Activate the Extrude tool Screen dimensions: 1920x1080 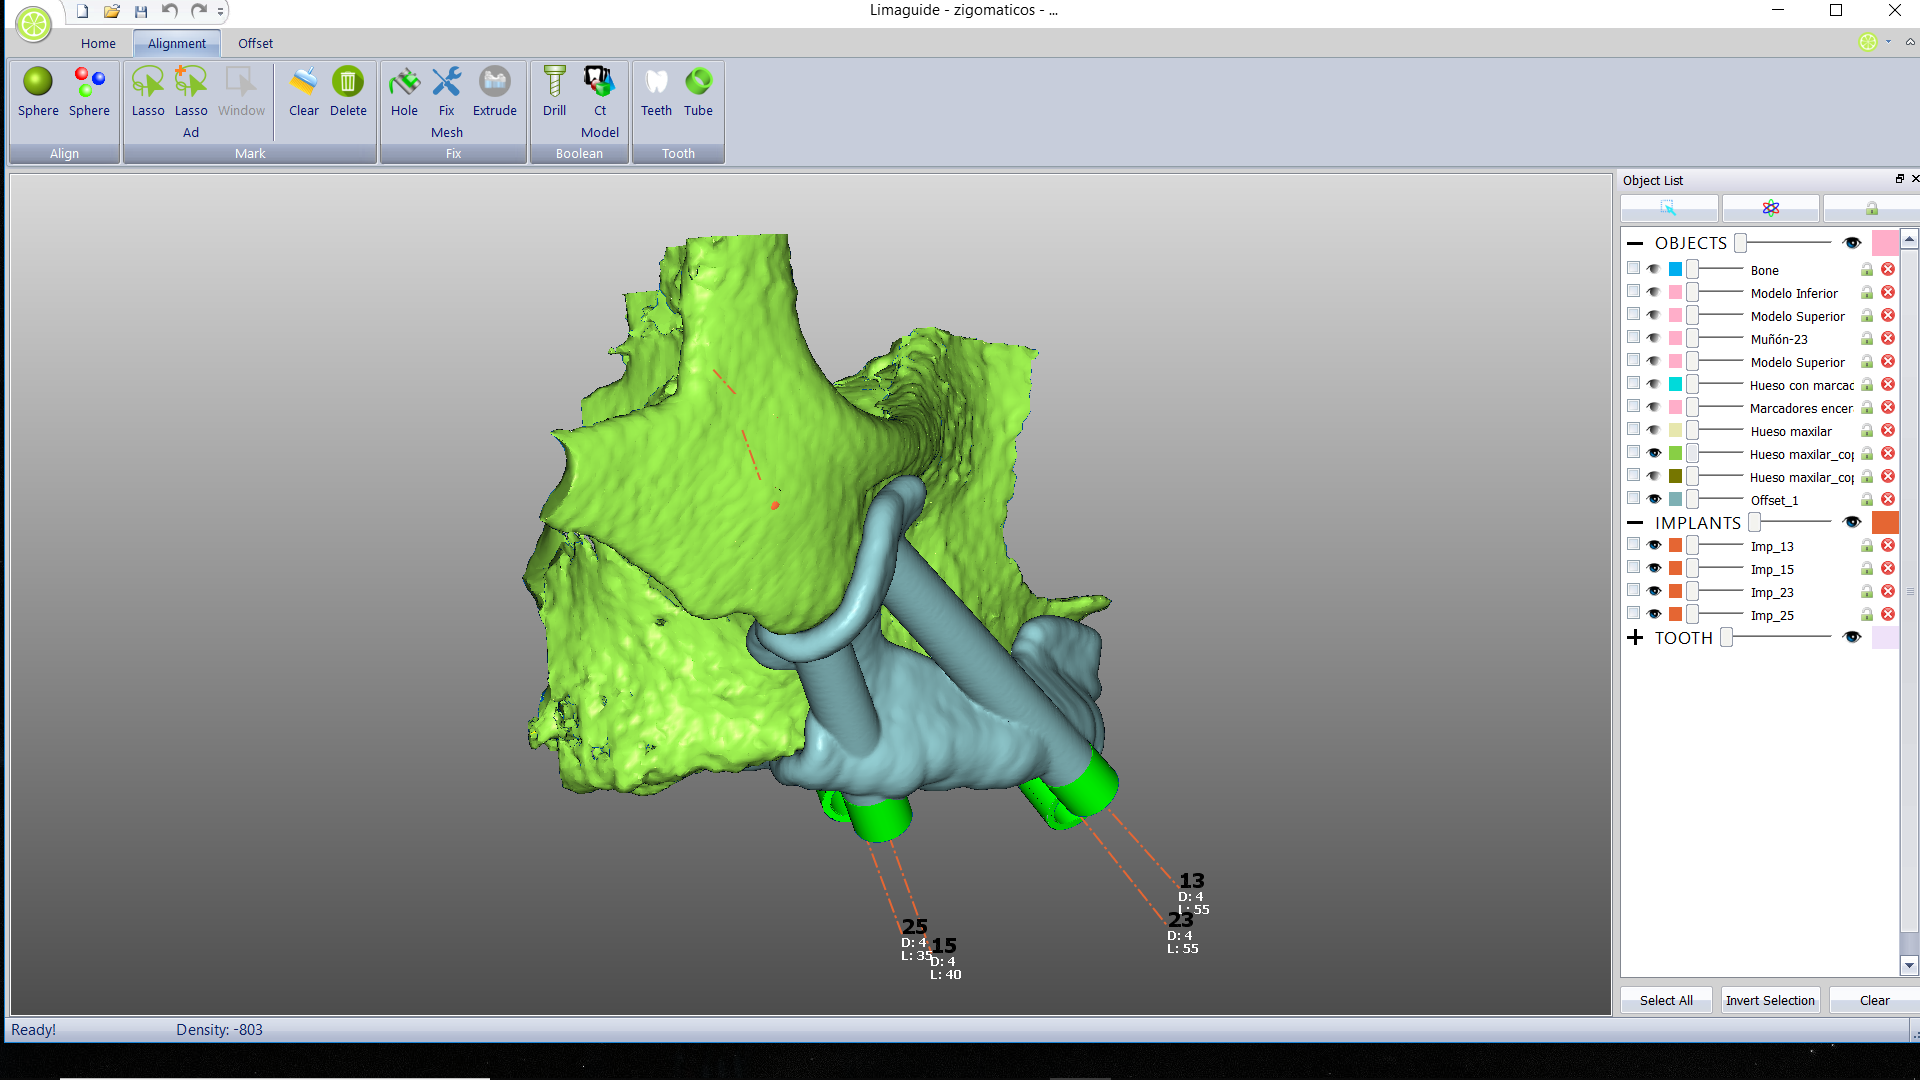[494, 84]
